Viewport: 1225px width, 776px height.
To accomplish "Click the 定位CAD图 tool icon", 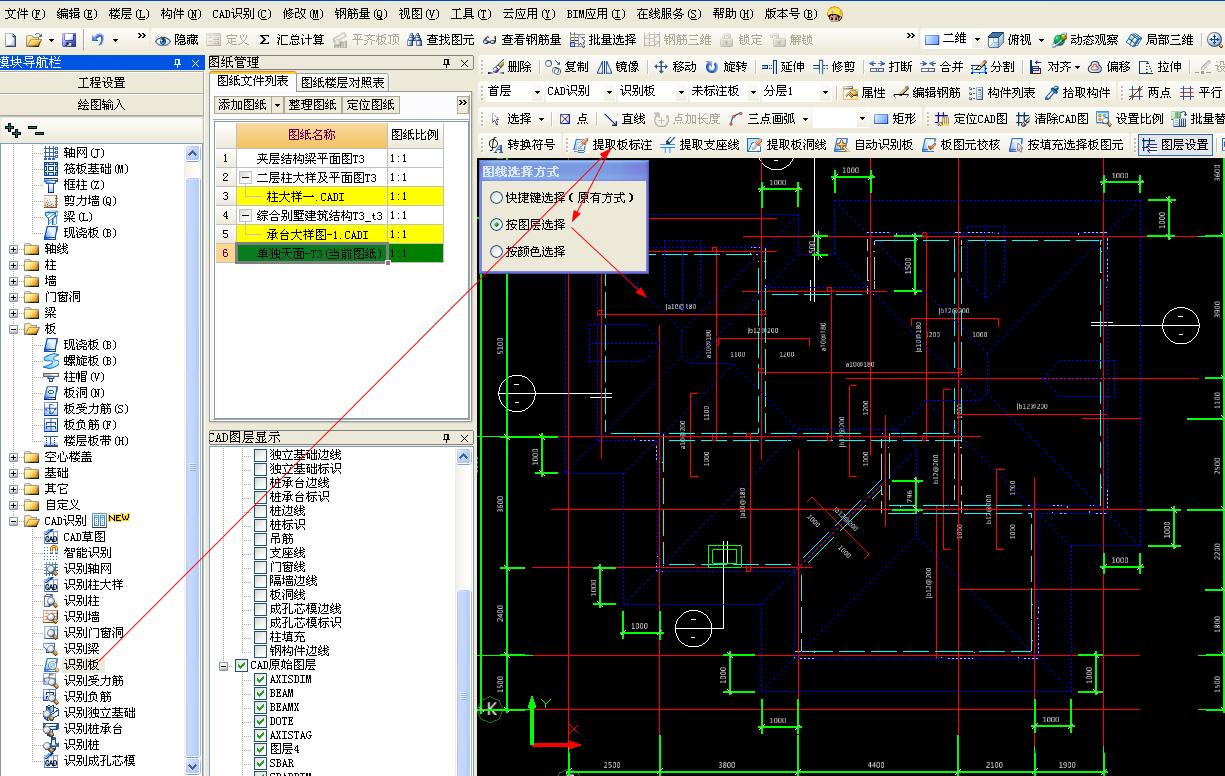I will pos(940,119).
